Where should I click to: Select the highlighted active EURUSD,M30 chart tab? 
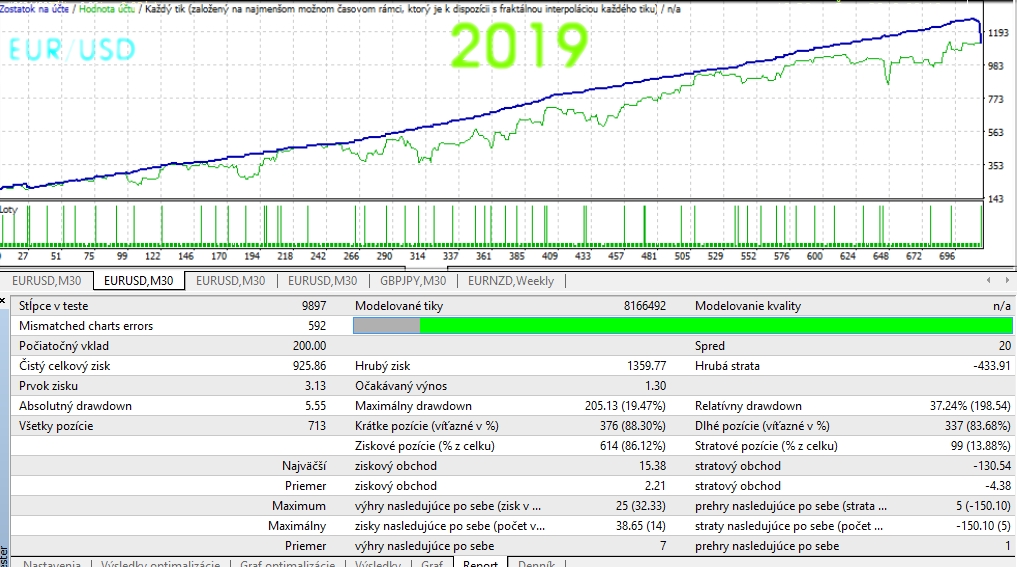tap(140, 281)
